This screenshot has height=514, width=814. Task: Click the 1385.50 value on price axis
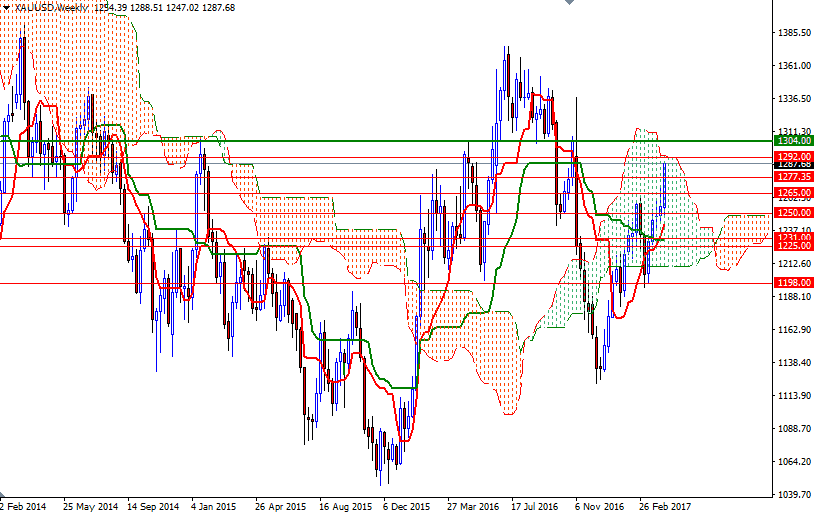[793, 33]
